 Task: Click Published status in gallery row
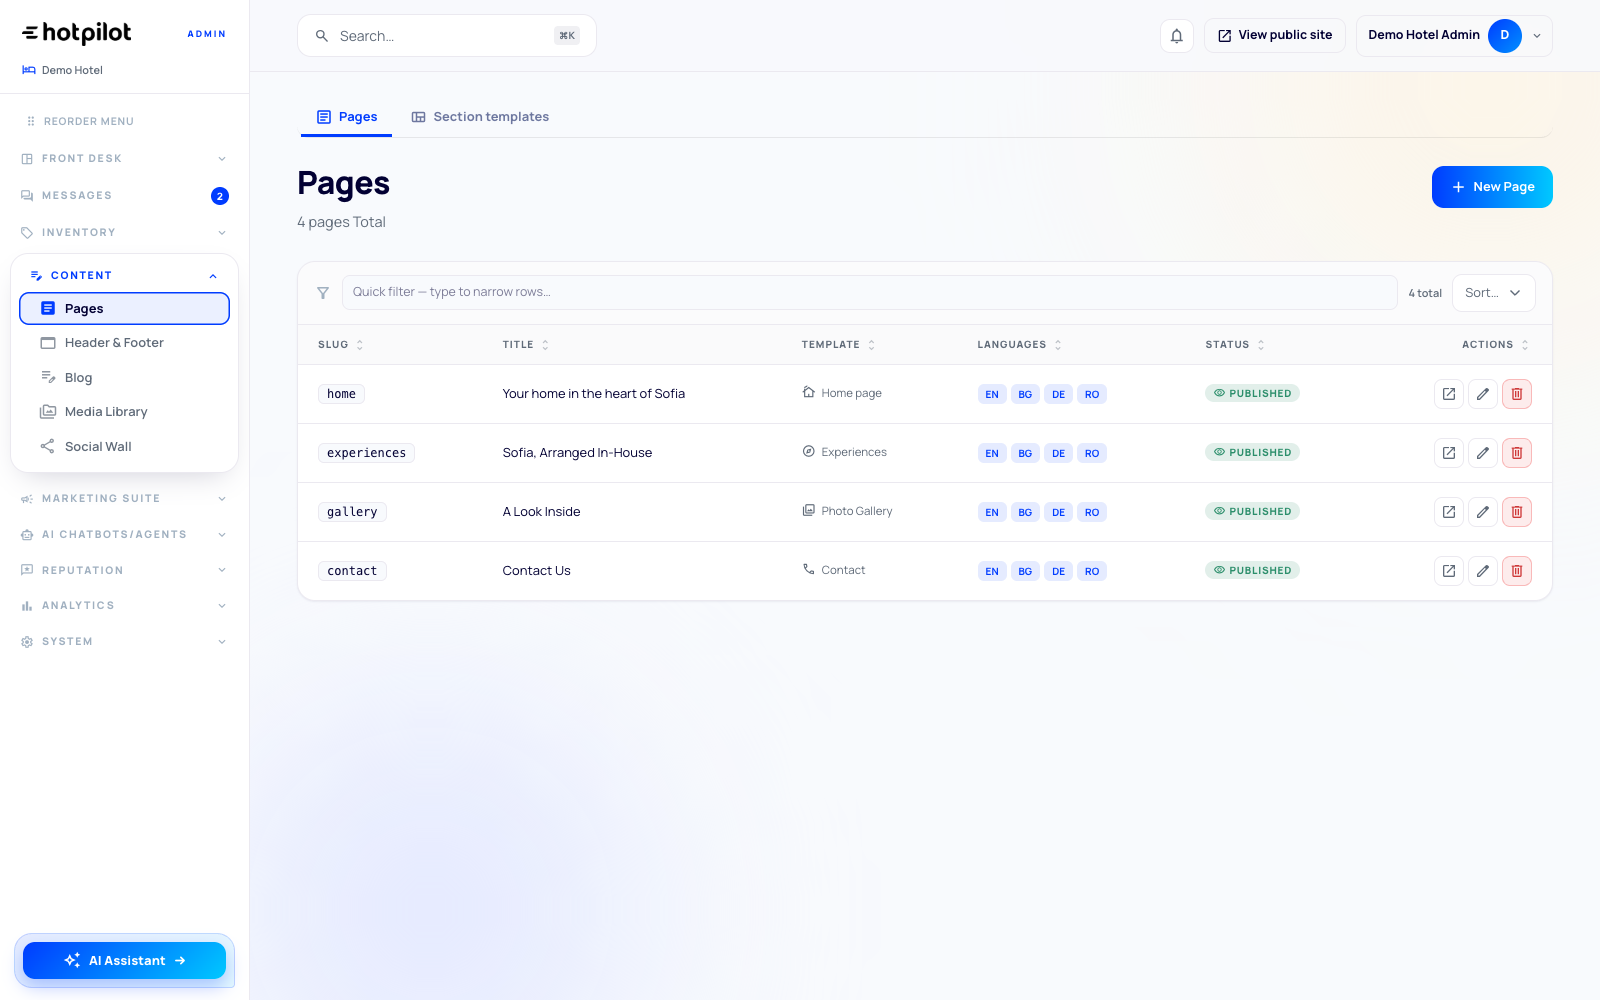point(1252,511)
